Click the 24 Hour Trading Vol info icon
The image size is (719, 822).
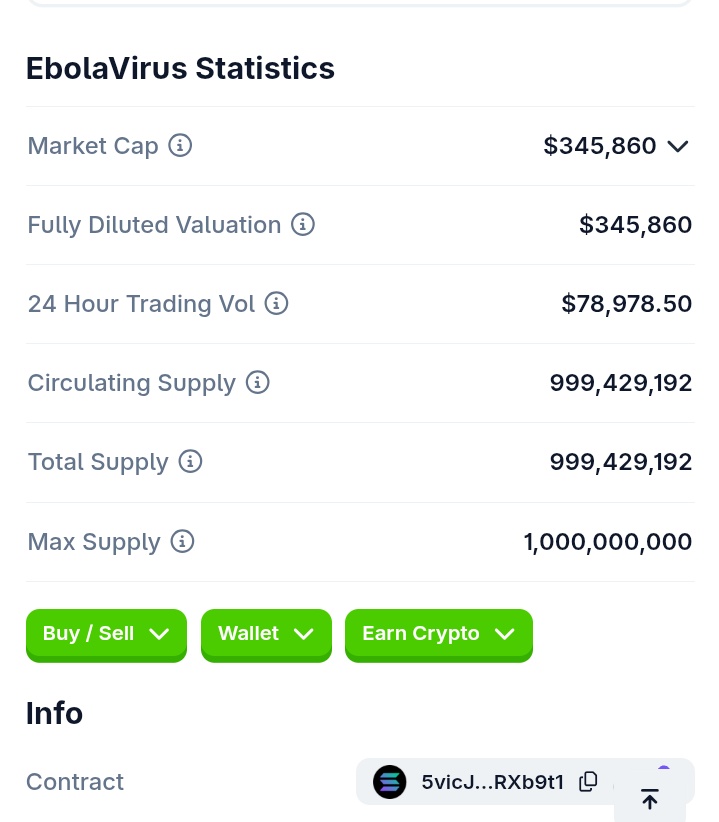[x=276, y=303]
